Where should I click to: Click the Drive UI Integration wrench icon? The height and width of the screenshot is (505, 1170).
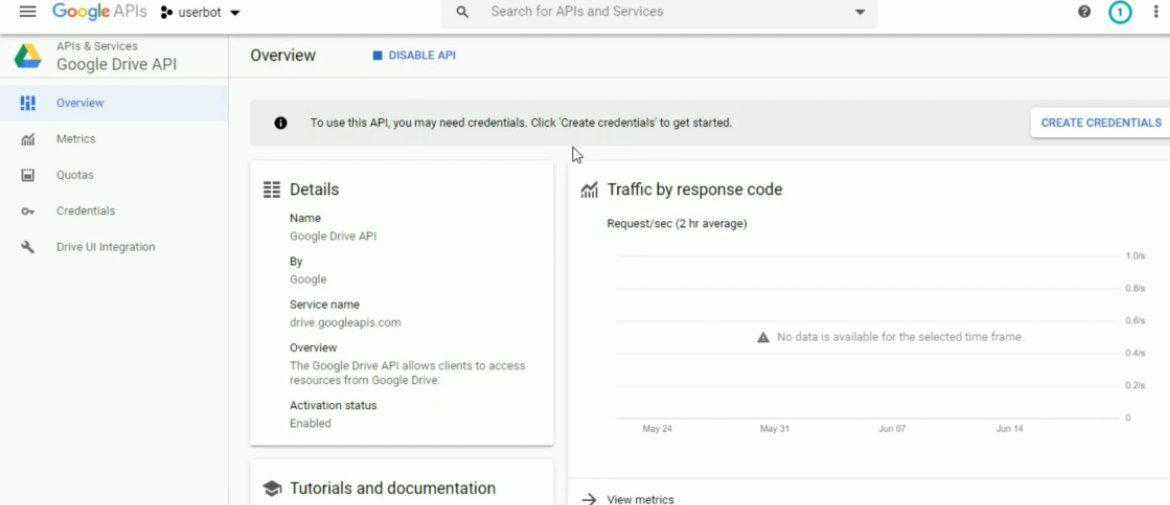tap(28, 247)
